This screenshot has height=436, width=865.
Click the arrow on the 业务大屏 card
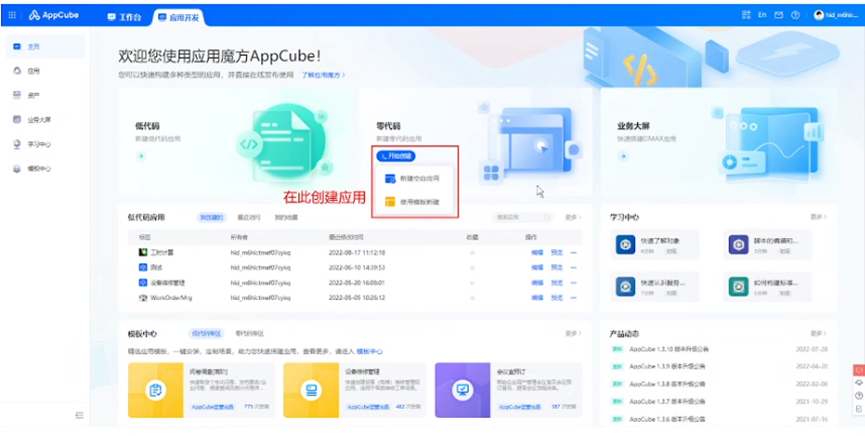coord(623,156)
